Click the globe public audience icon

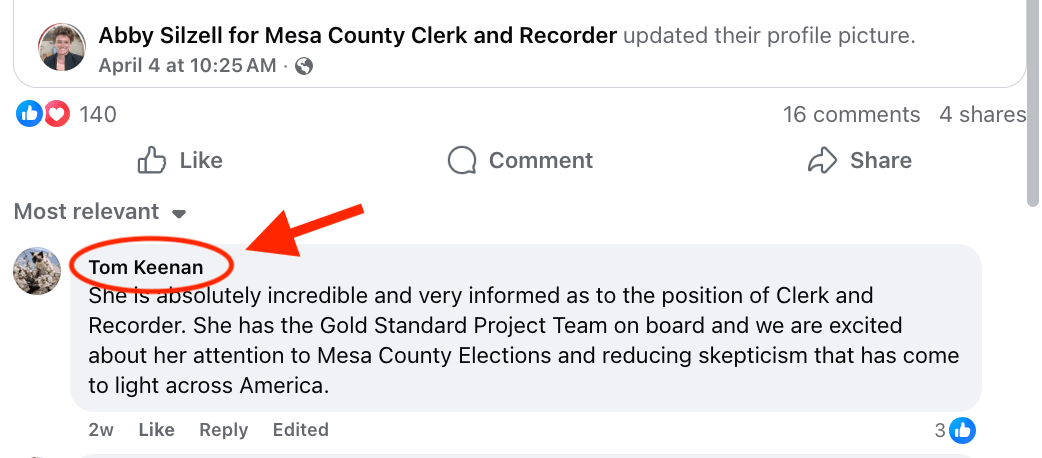point(305,66)
